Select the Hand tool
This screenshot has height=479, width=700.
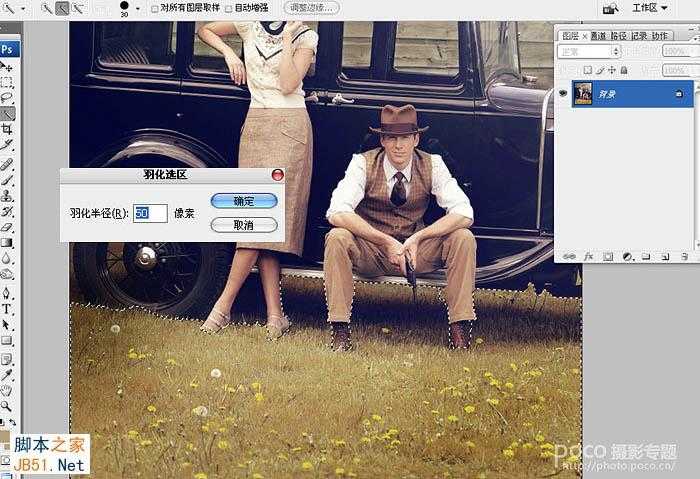pyautogui.click(x=7, y=391)
